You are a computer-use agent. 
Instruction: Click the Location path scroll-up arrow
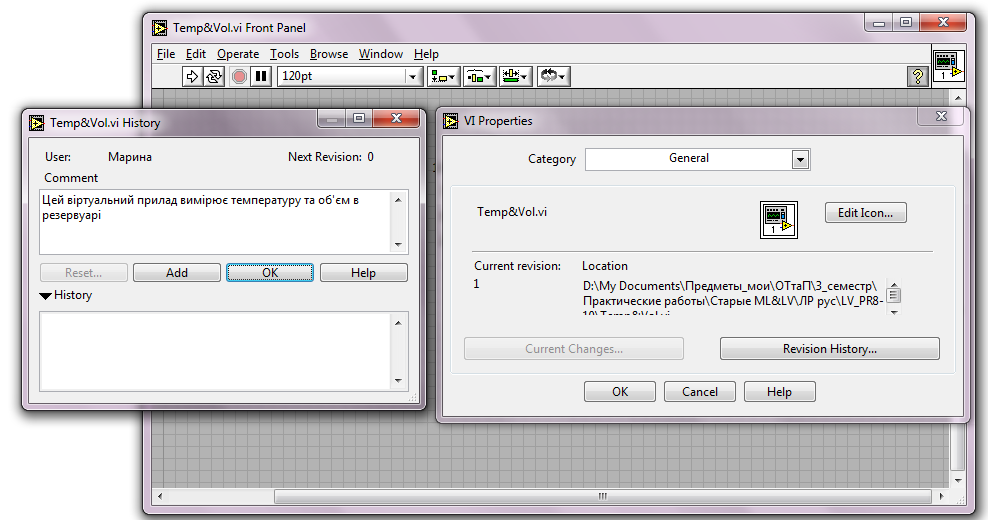coord(894,284)
